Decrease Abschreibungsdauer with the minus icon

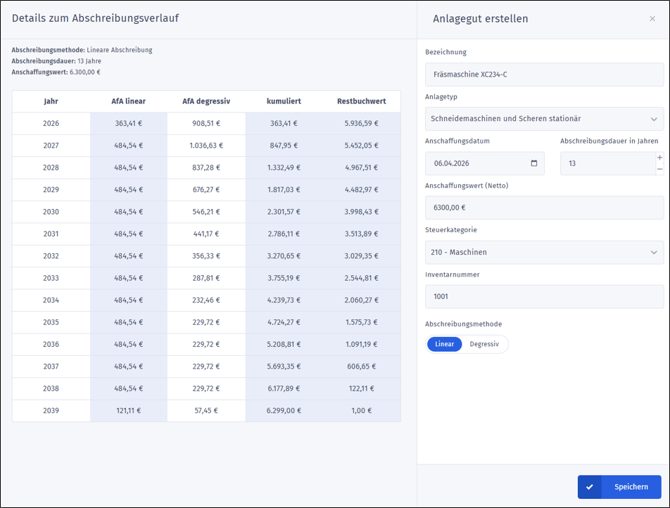[x=659, y=169]
